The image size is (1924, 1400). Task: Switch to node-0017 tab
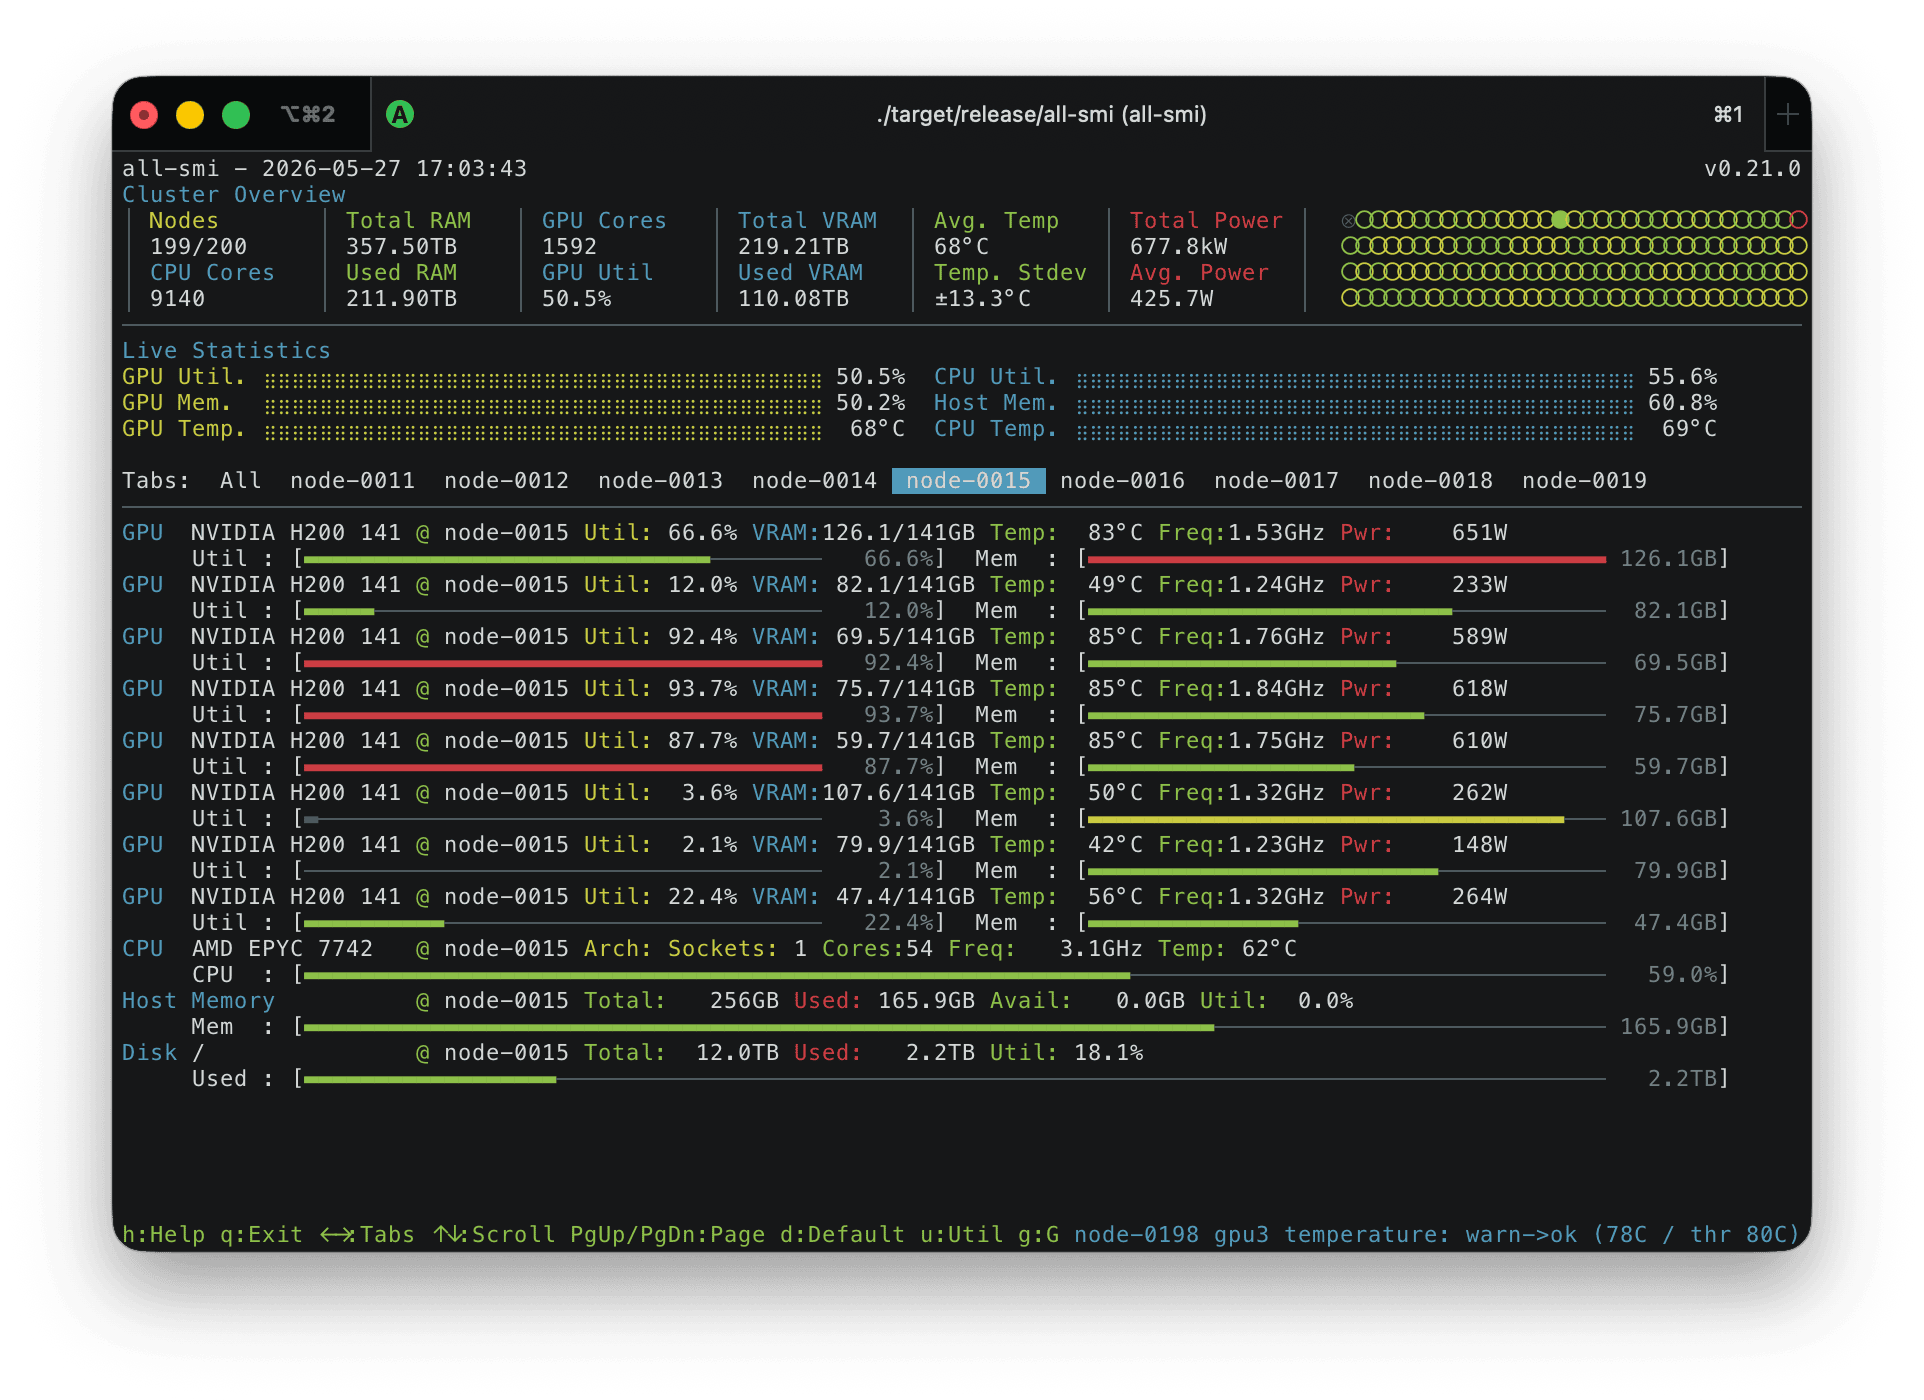(1277, 481)
